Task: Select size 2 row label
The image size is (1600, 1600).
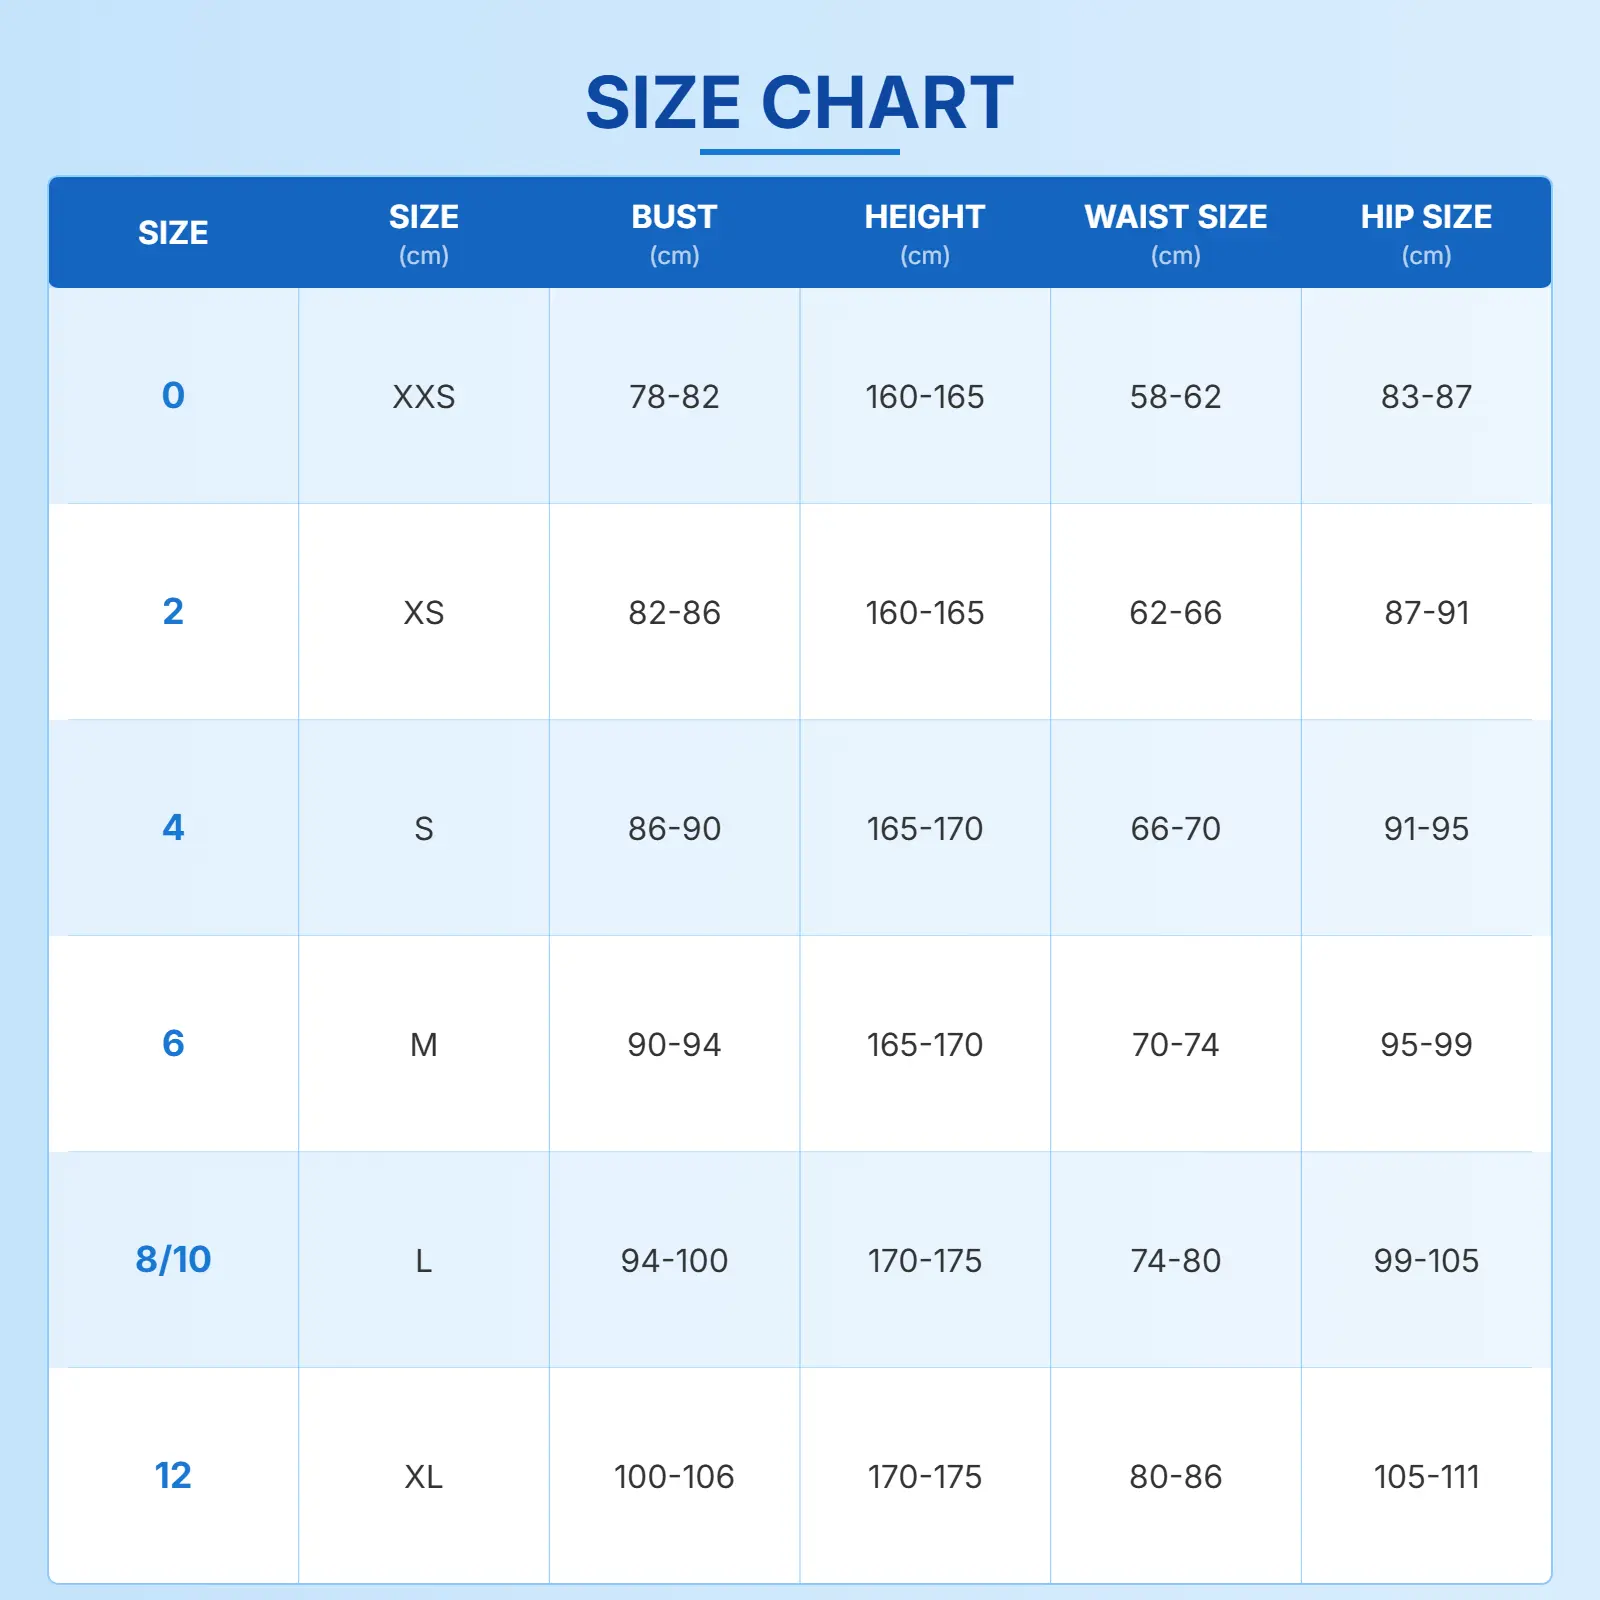Action: (173, 611)
